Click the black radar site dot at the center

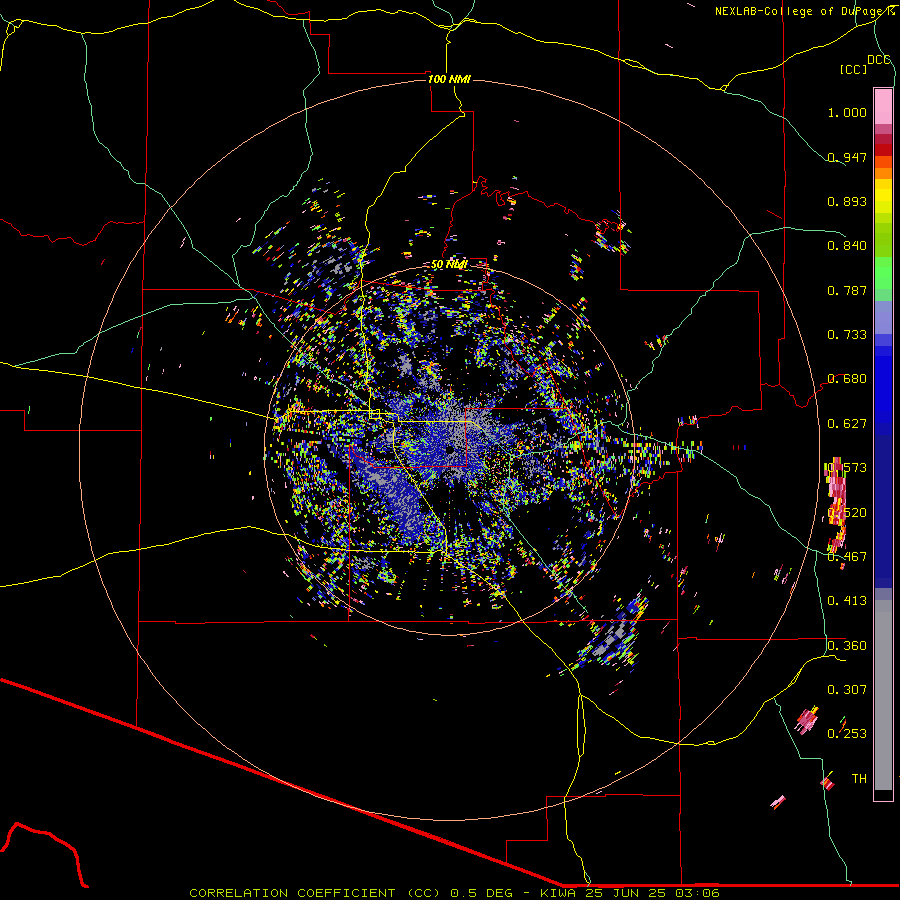pos(450,449)
